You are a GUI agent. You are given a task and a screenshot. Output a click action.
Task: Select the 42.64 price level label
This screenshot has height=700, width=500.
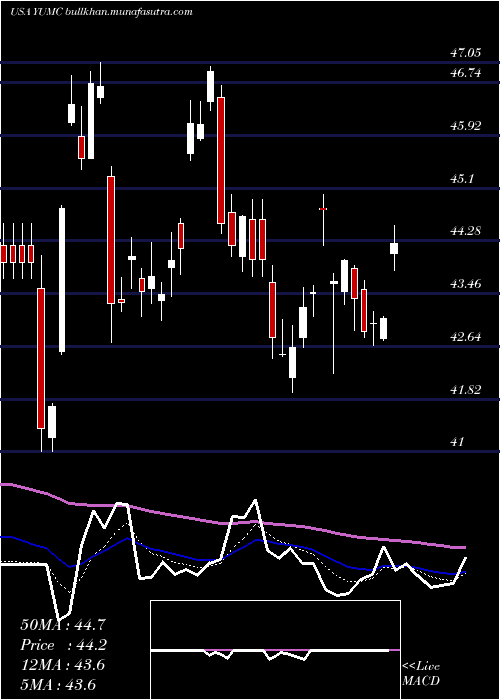(x=465, y=337)
